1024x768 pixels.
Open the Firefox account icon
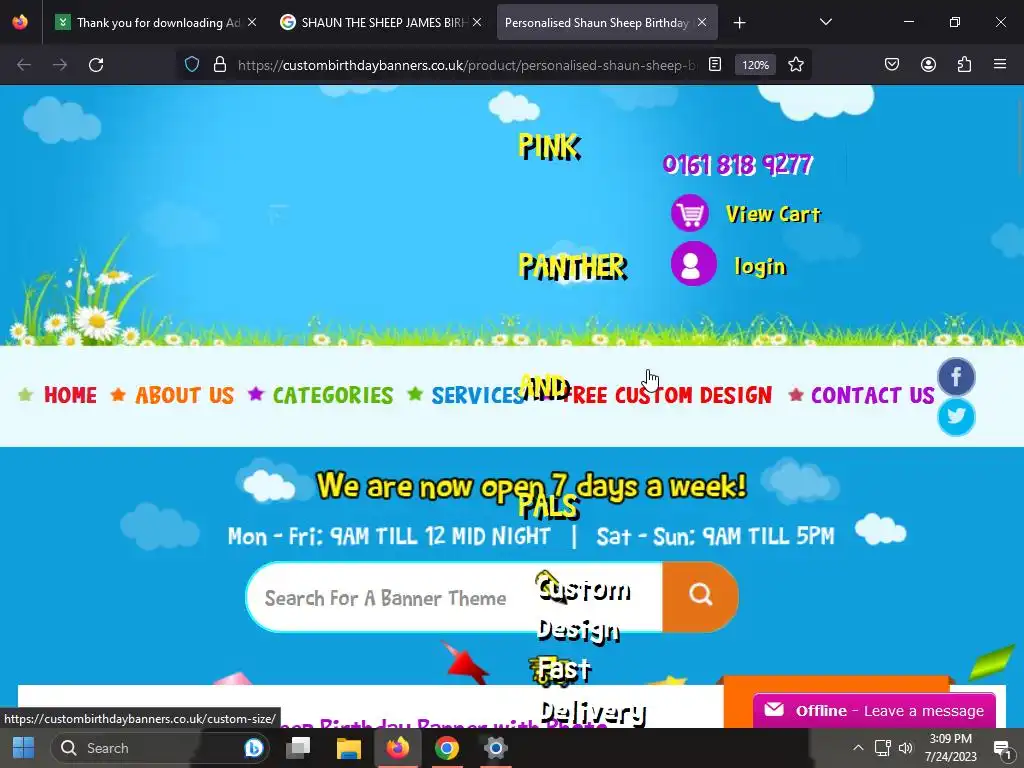pyautogui.click(x=928, y=65)
